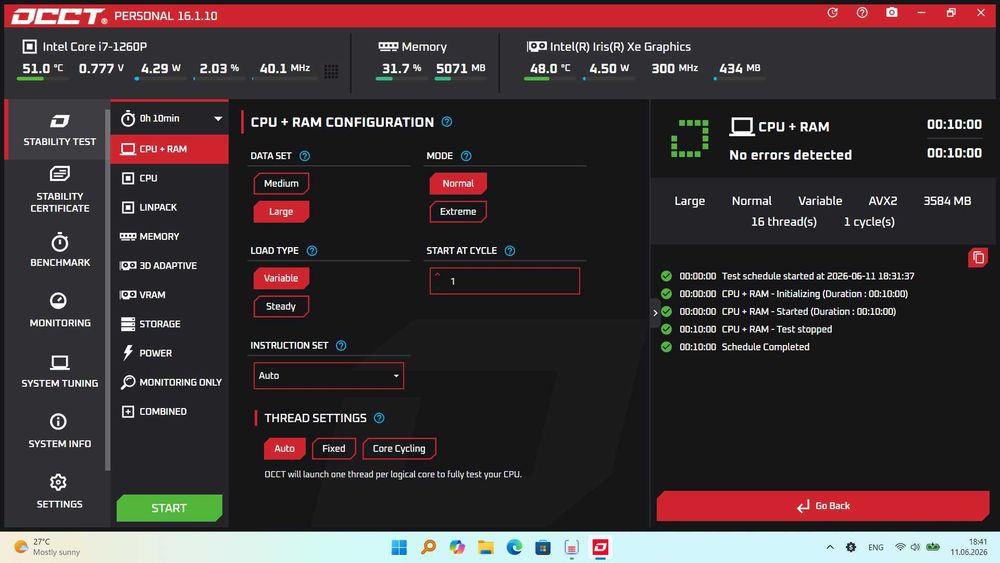Select the Linpack test
The width and height of the screenshot is (1000, 563).
coord(170,207)
